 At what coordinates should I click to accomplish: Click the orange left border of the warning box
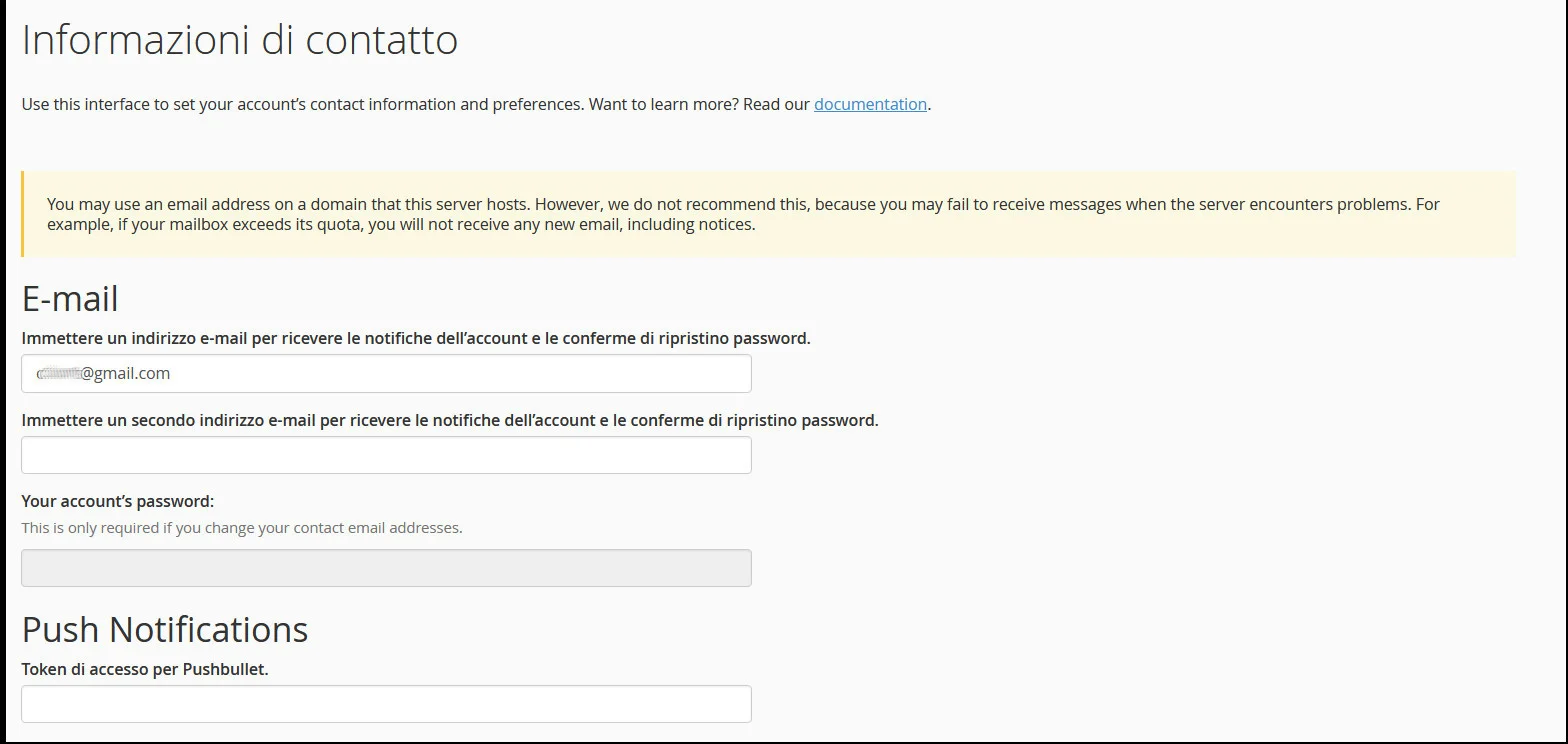tap(22, 214)
